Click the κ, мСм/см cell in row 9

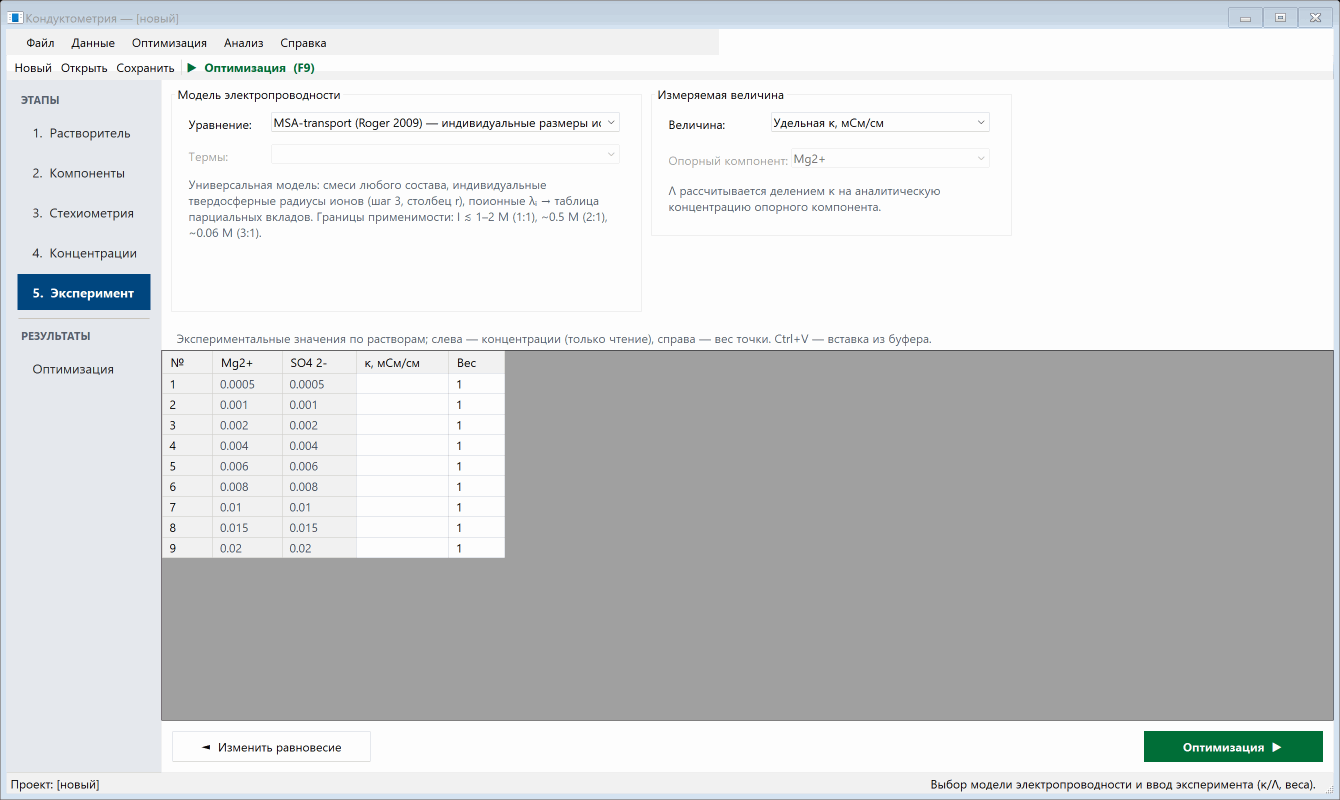(402, 548)
